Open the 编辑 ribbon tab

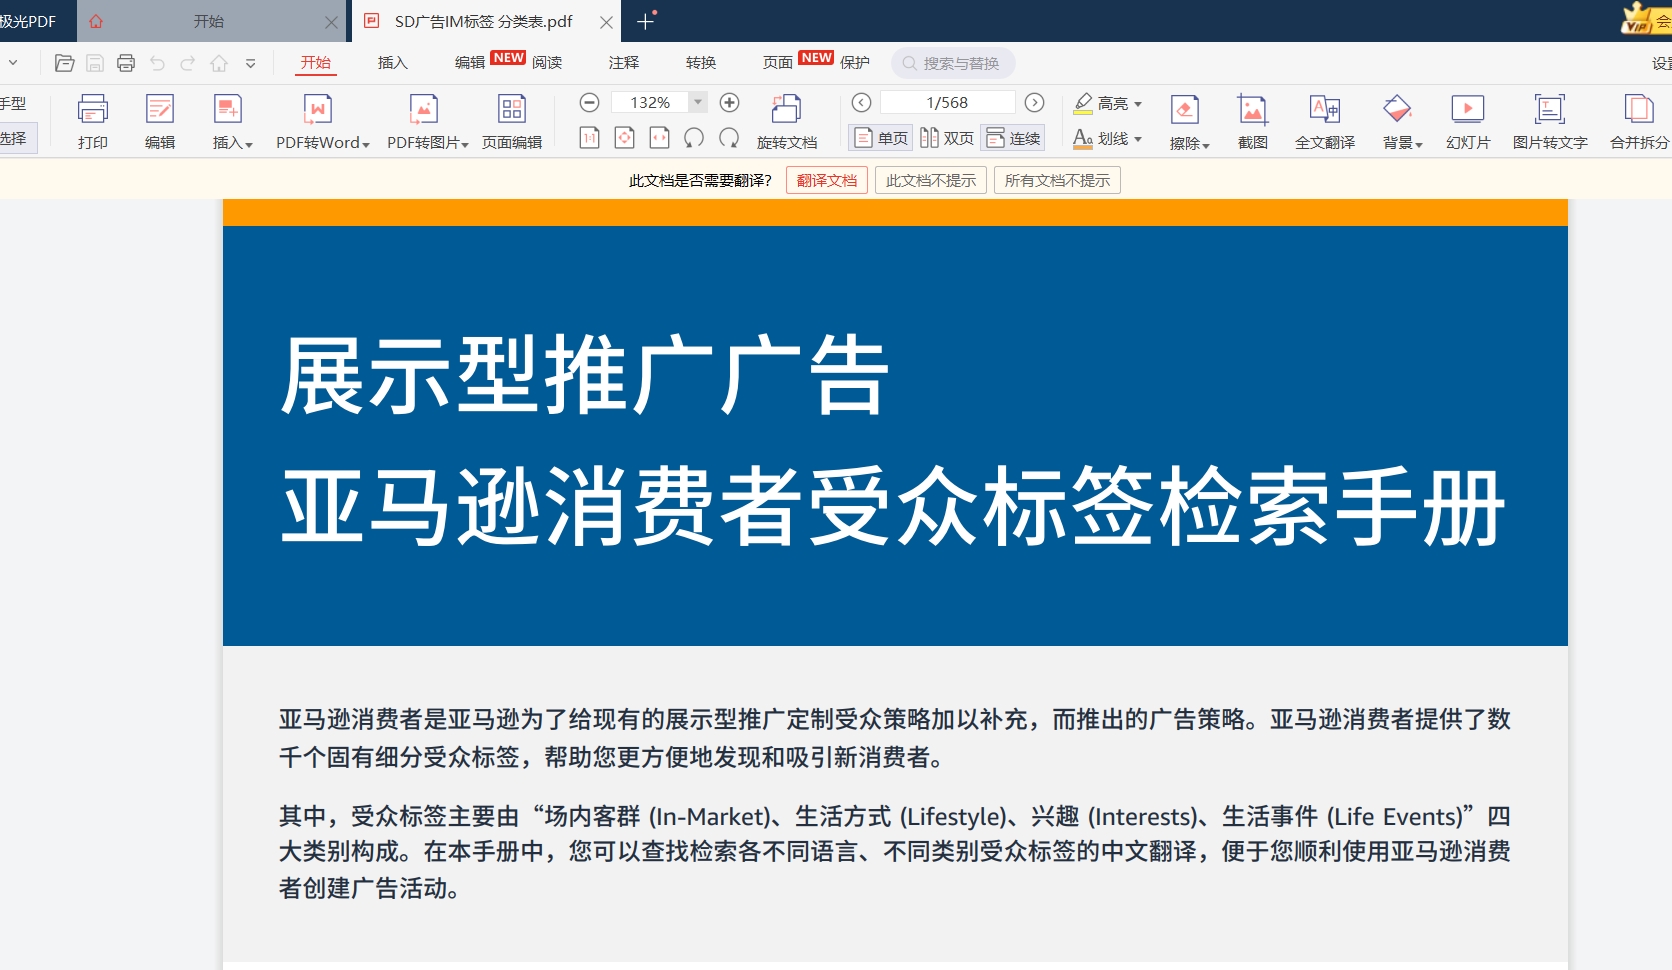[470, 62]
